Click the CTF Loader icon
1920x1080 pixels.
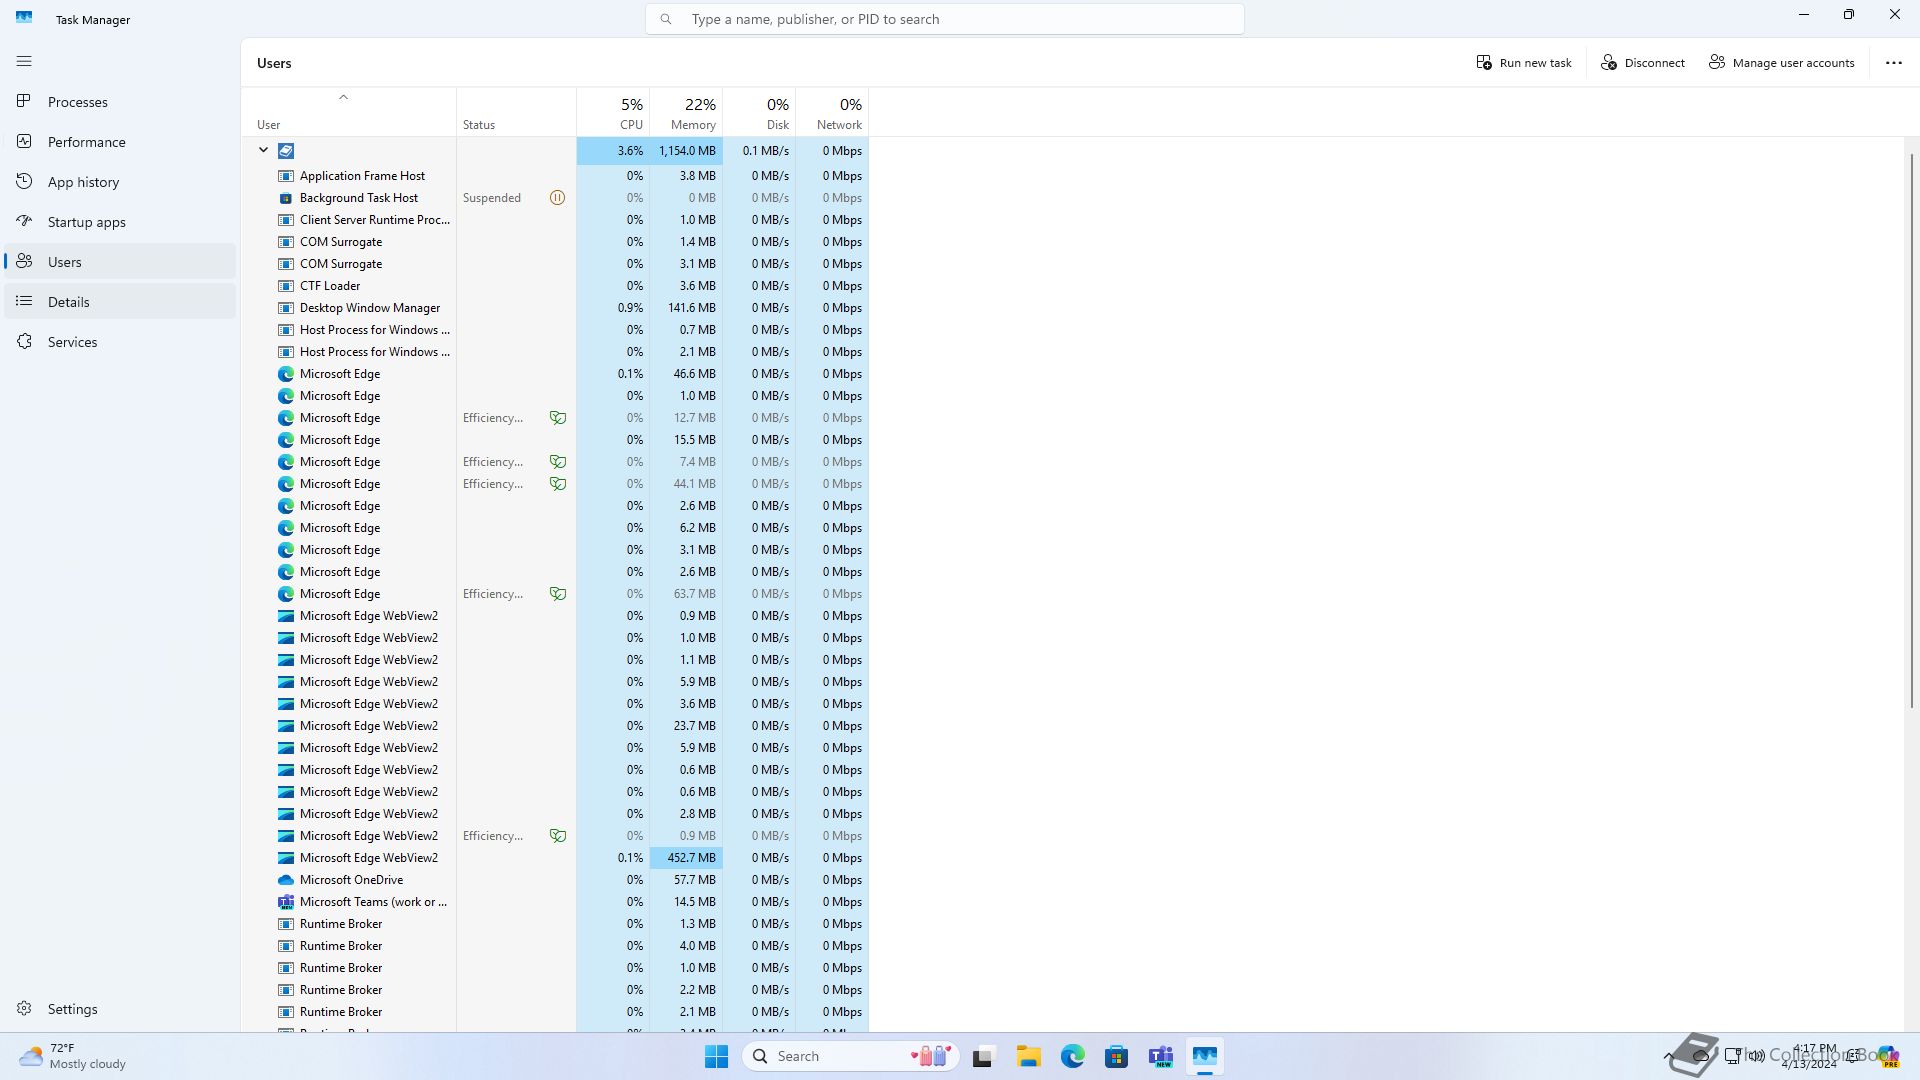pyautogui.click(x=286, y=286)
